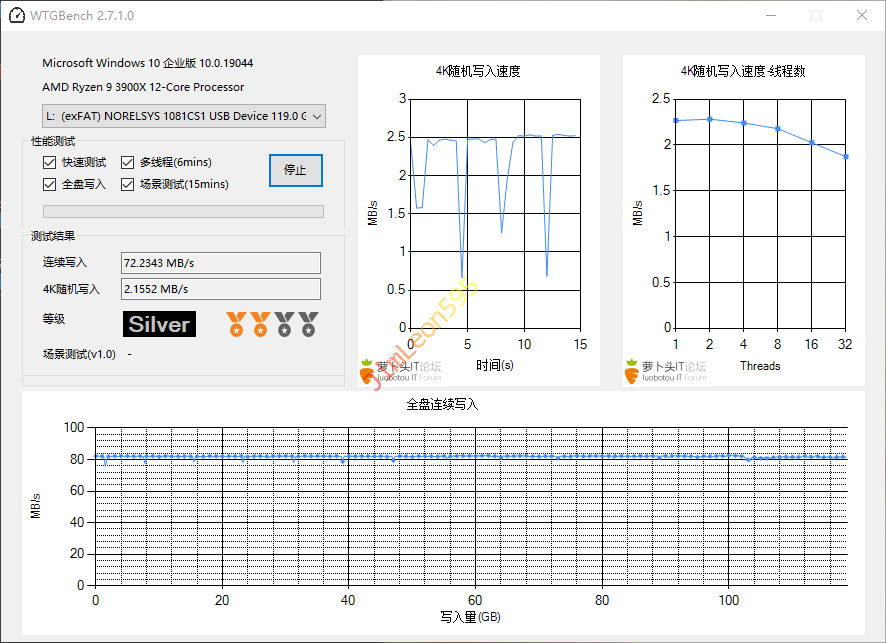Click carrot logo in thread-count chart
Image resolution: width=886 pixels, height=643 pixels.
point(631,370)
